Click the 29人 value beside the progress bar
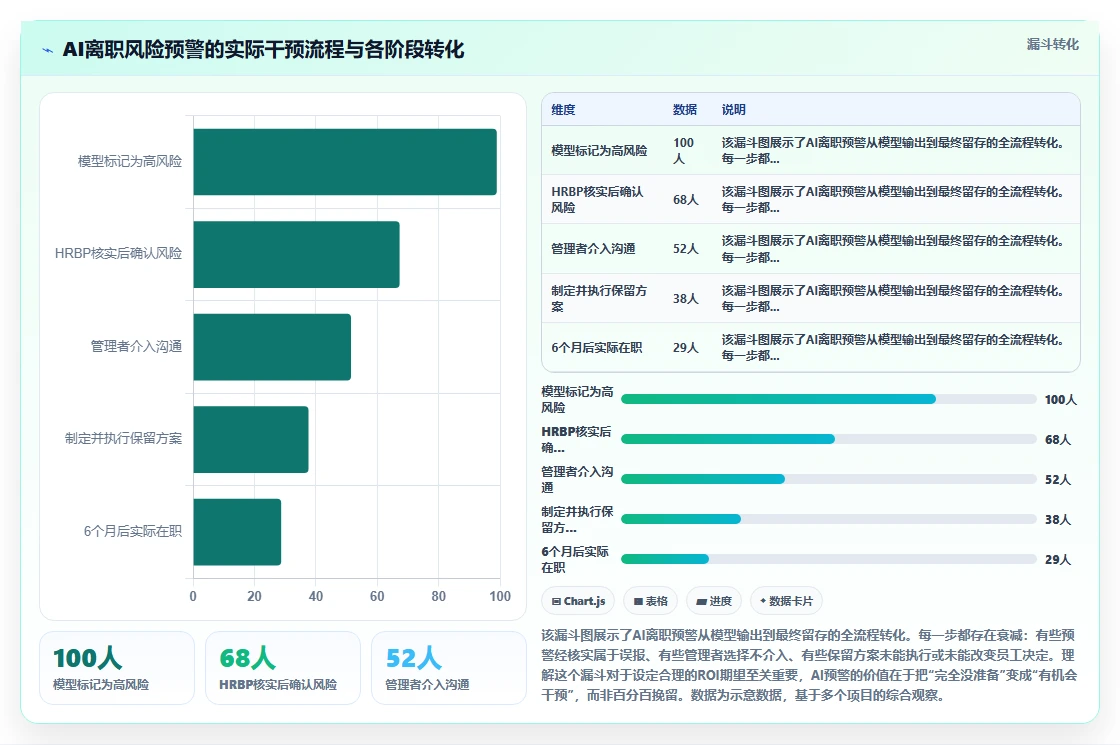 tap(1057, 560)
